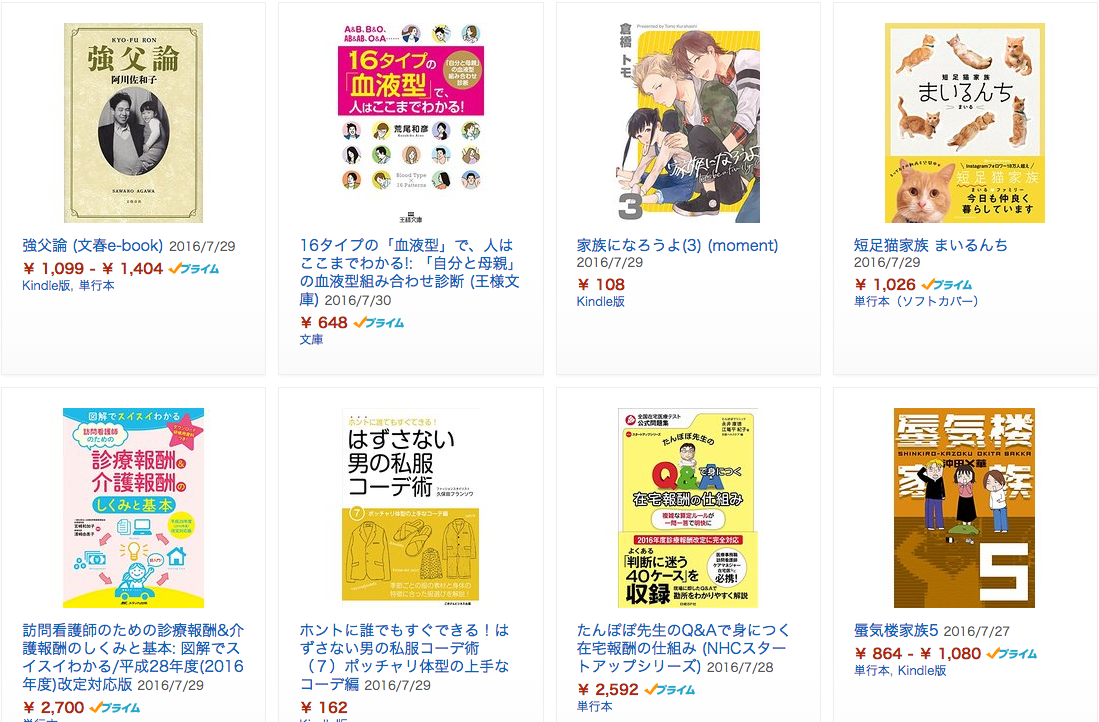Open the 家族になろうよ(3) (moment) title link
The image size is (1099, 722).
coord(677,245)
